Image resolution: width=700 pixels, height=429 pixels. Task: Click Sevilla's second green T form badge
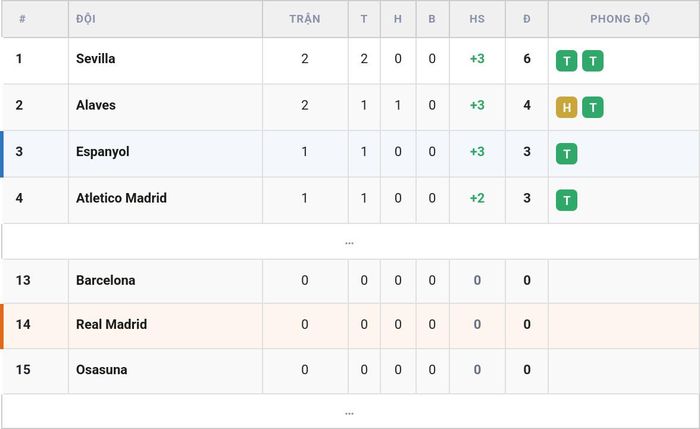(593, 61)
